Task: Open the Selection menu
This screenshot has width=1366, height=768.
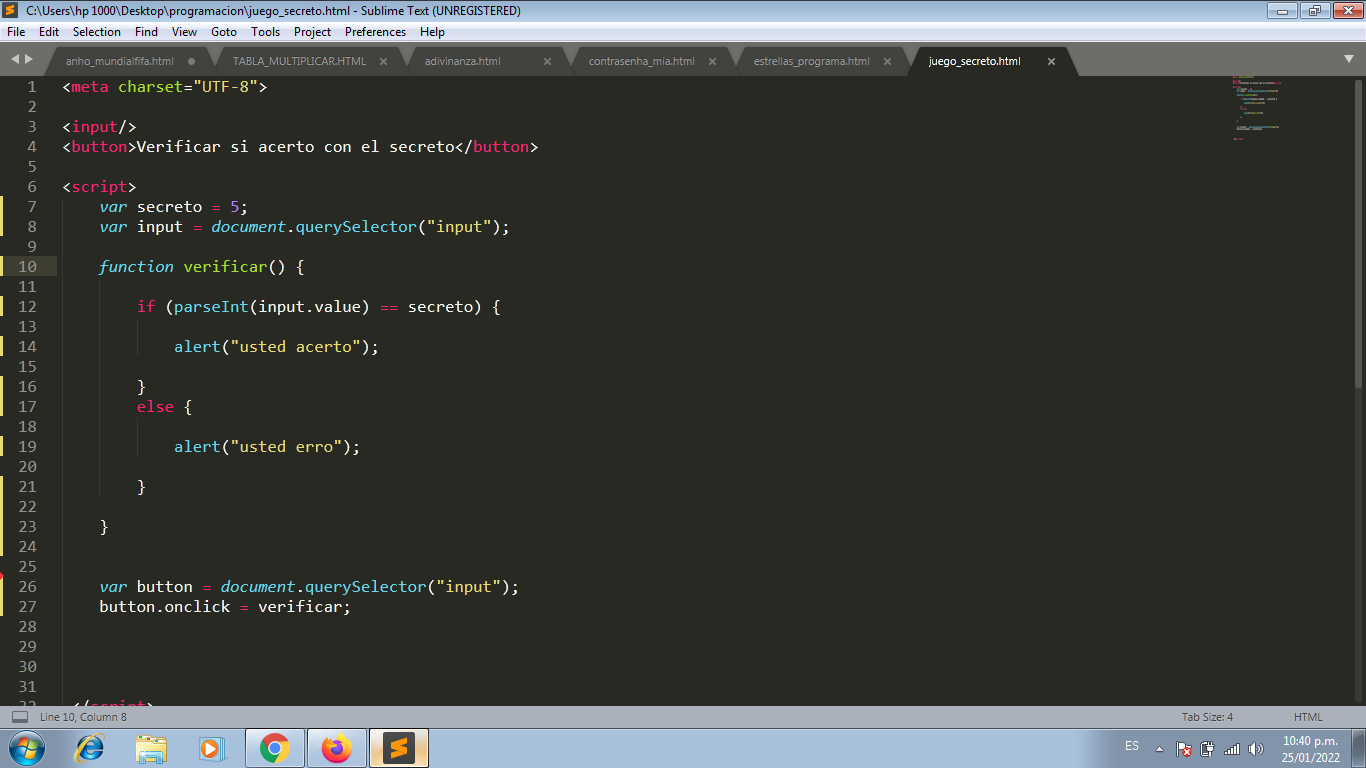Action: coord(97,32)
